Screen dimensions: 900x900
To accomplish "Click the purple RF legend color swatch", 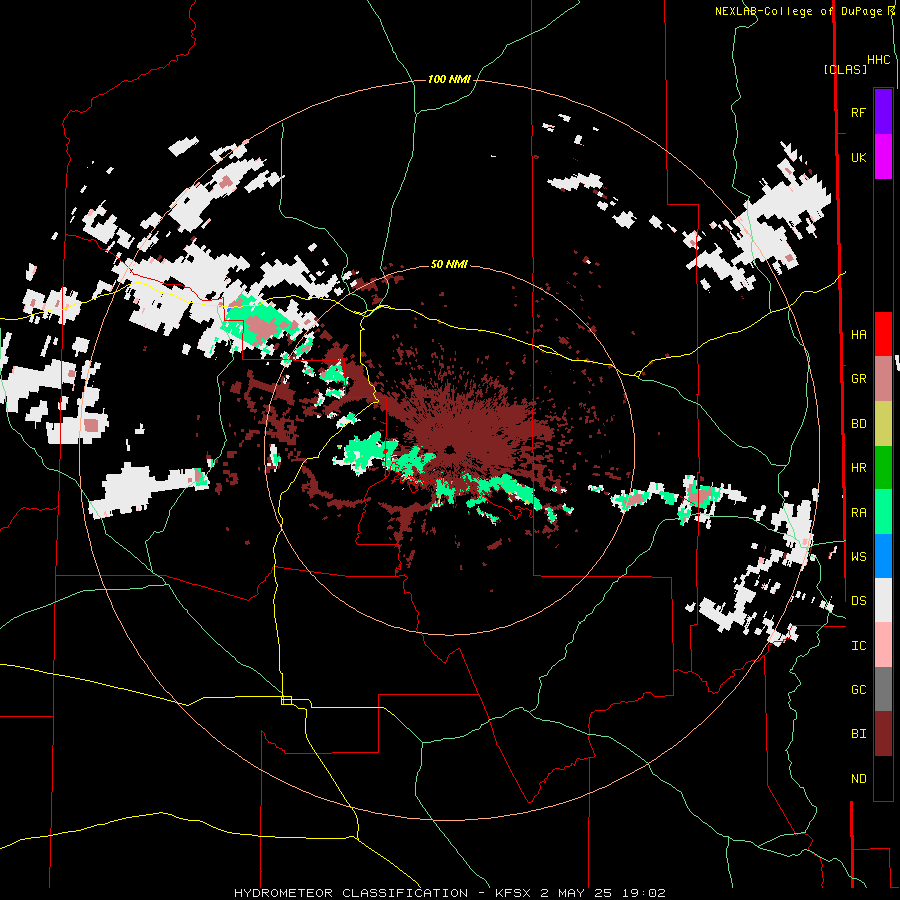I will pos(883,112).
